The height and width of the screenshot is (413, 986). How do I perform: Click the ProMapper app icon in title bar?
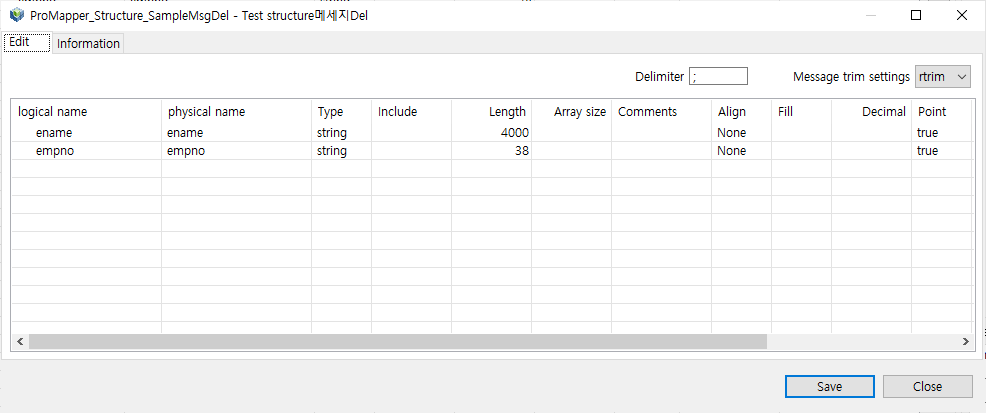[x=16, y=15]
